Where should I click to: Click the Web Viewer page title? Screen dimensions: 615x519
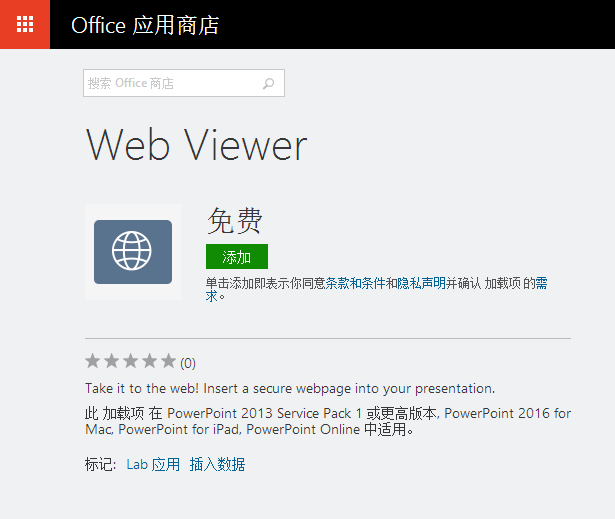[x=196, y=146]
